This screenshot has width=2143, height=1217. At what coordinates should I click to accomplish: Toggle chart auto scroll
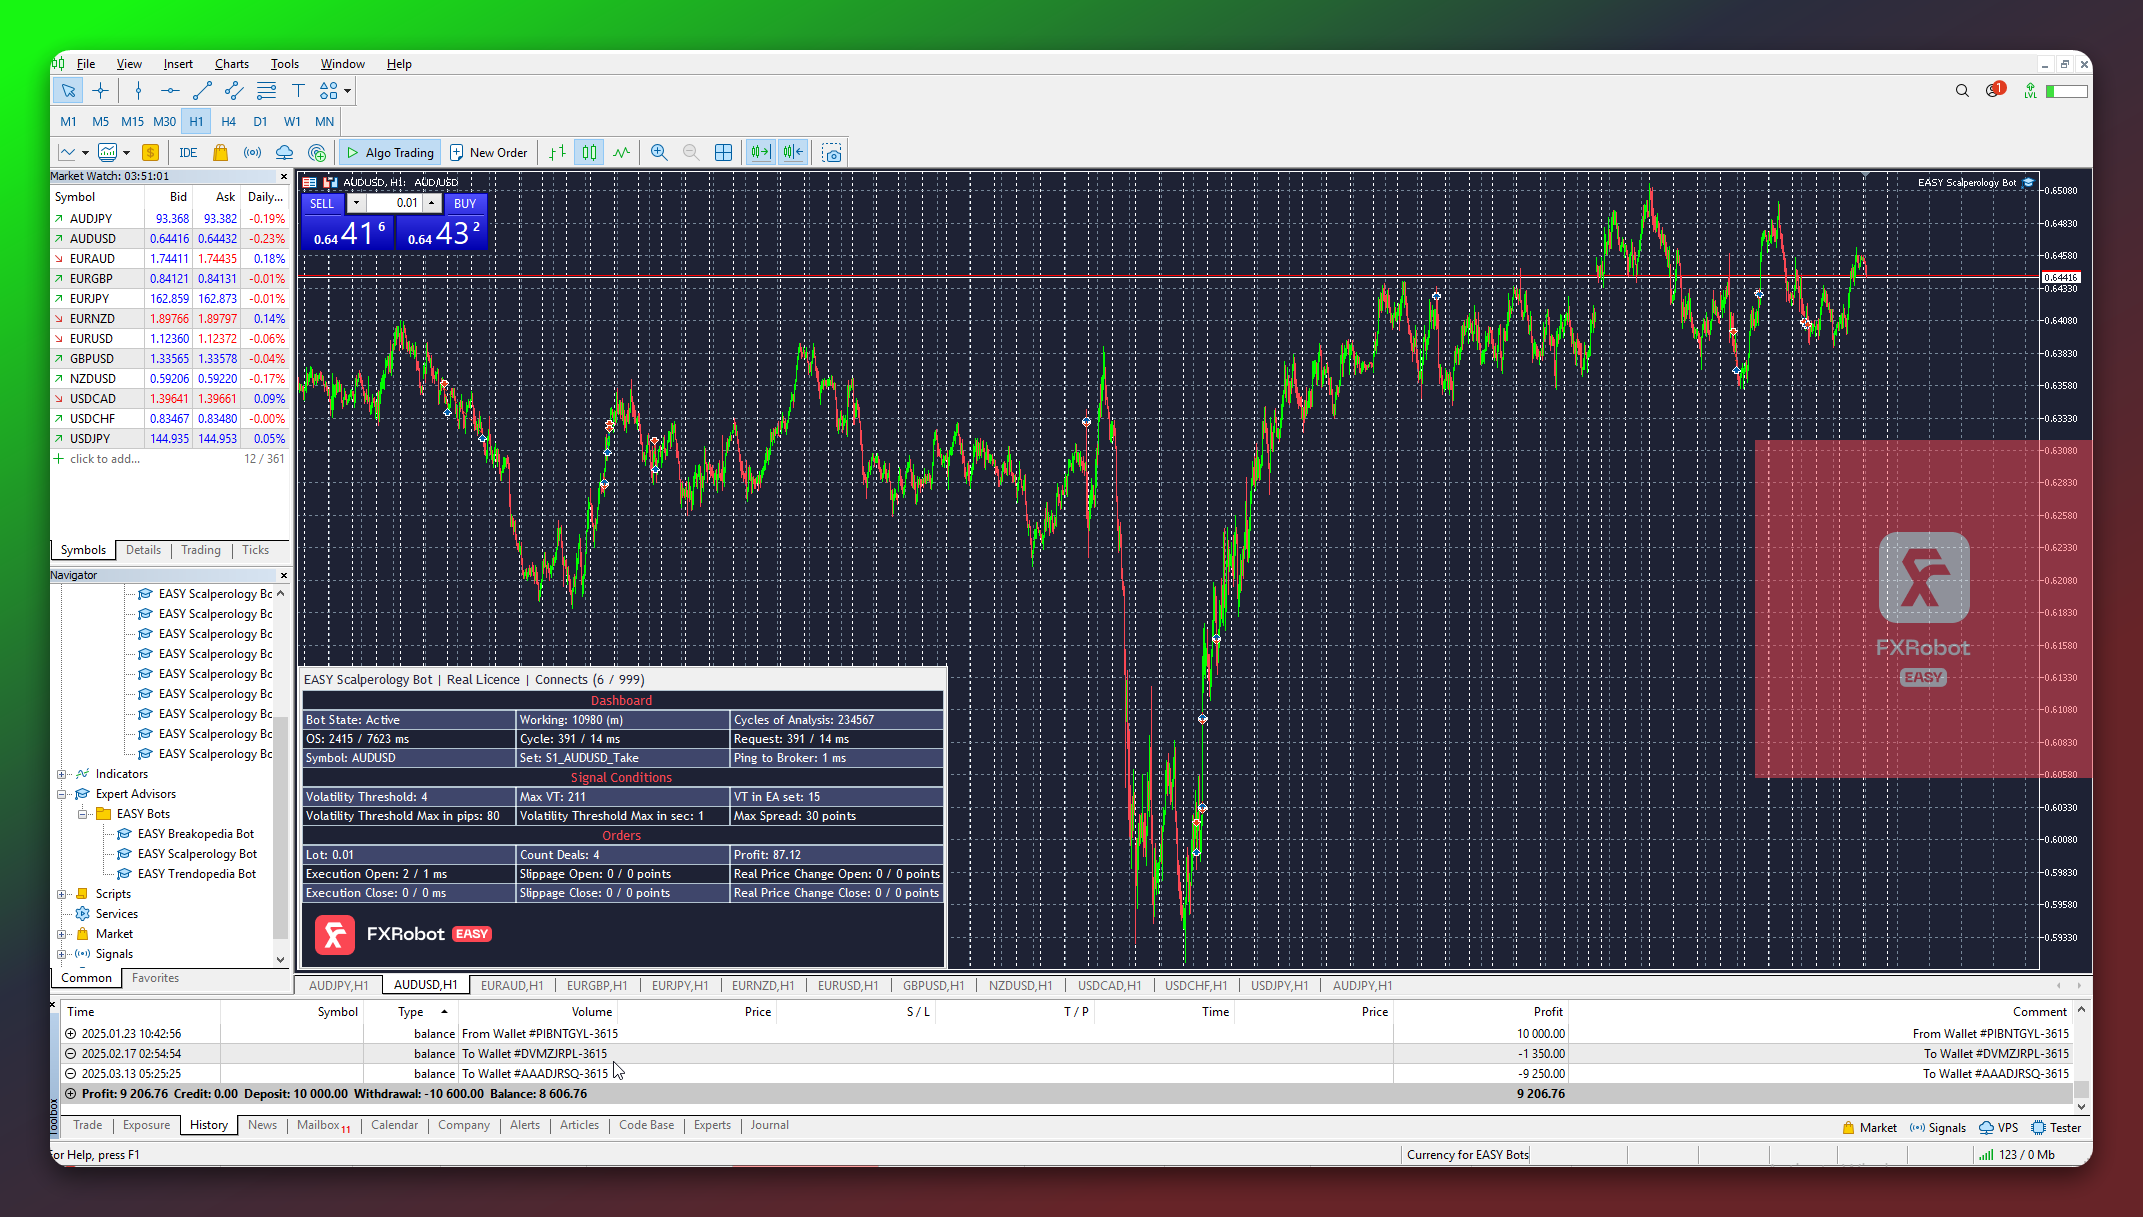pyautogui.click(x=760, y=153)
